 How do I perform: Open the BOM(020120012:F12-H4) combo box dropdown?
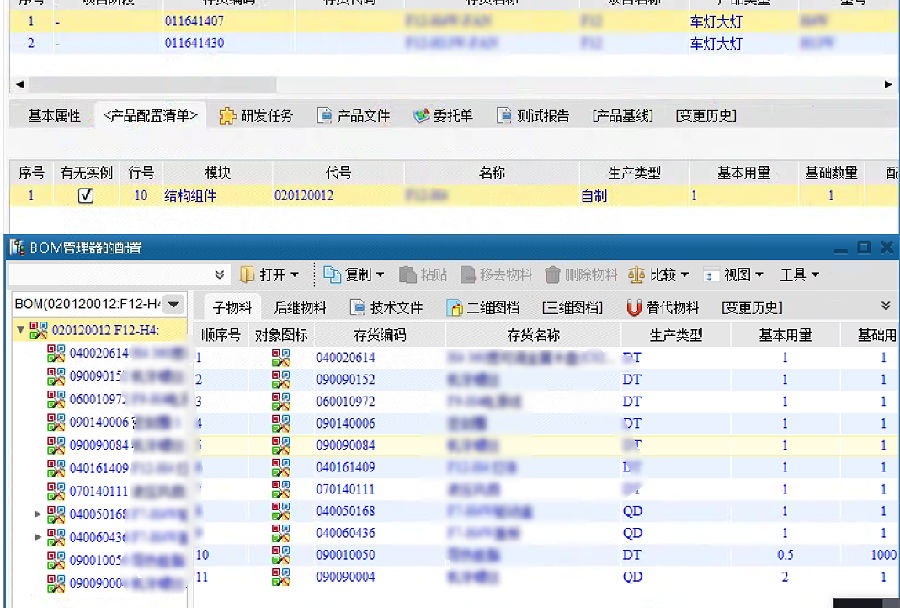pos(174,304)
